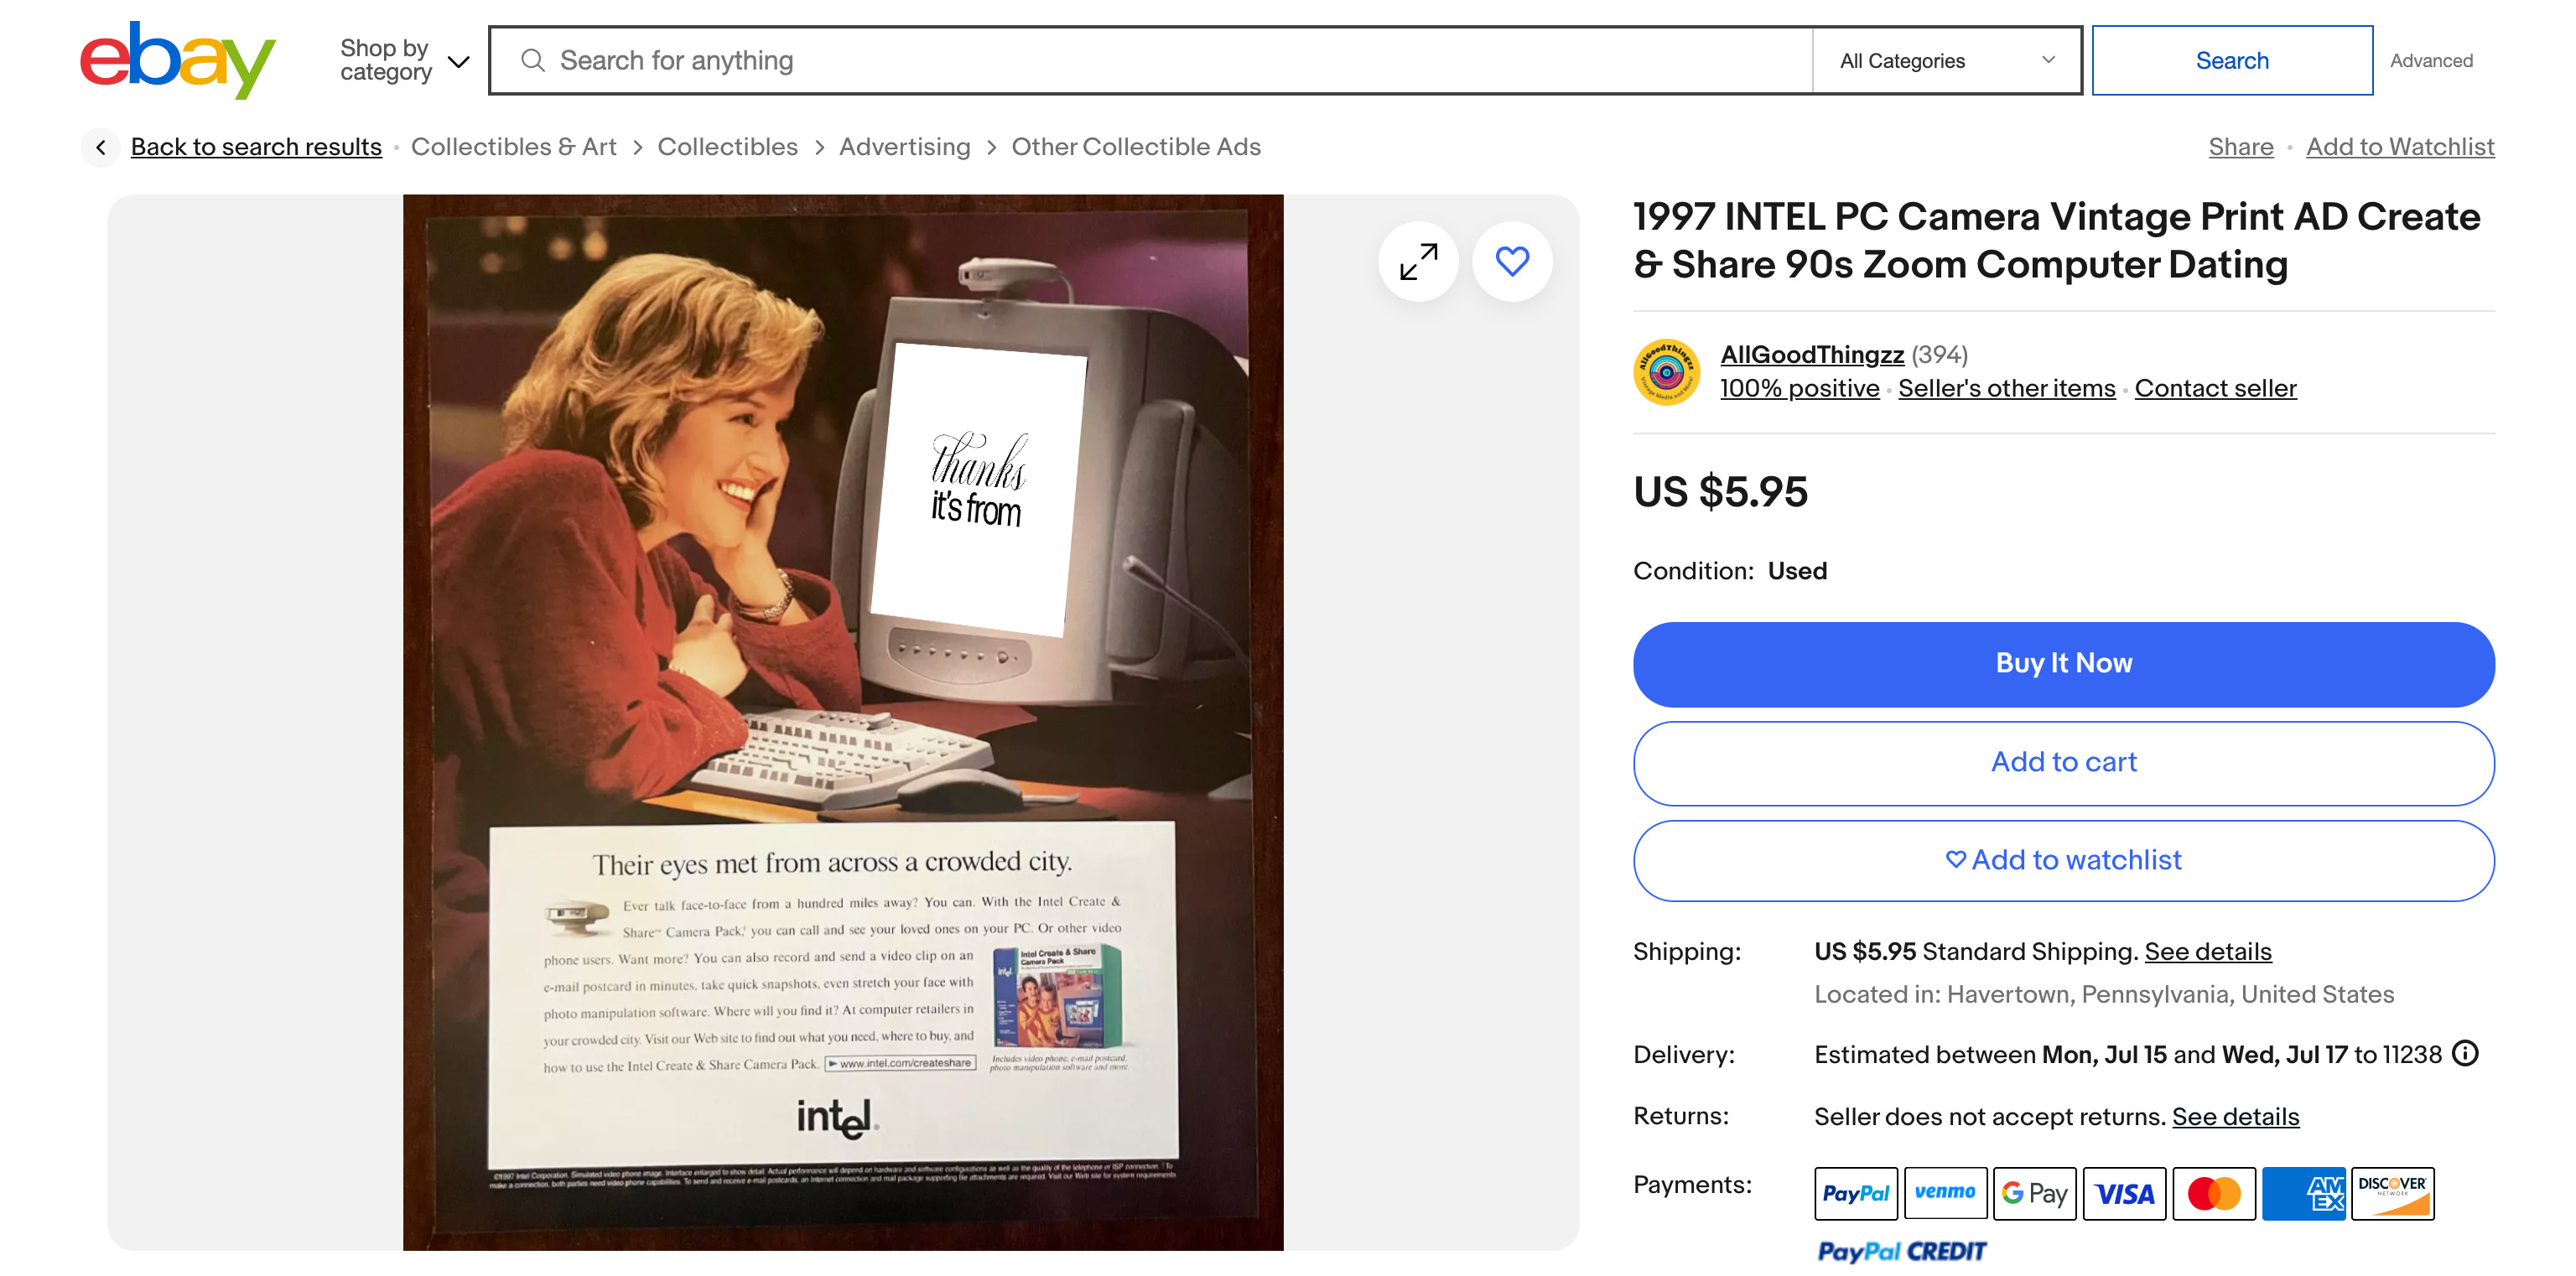
Task: Click the Search for anything field
Action: 1150,61
